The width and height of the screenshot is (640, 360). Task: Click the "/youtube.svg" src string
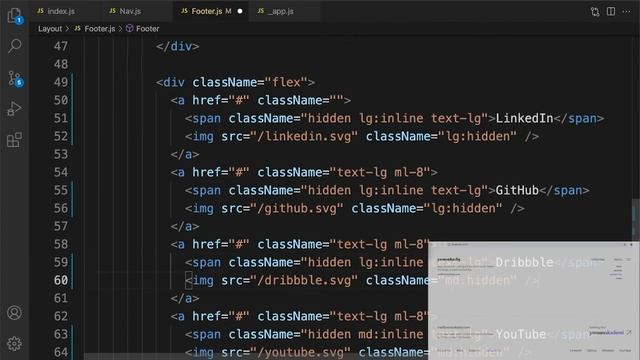[x=300, y=352]
